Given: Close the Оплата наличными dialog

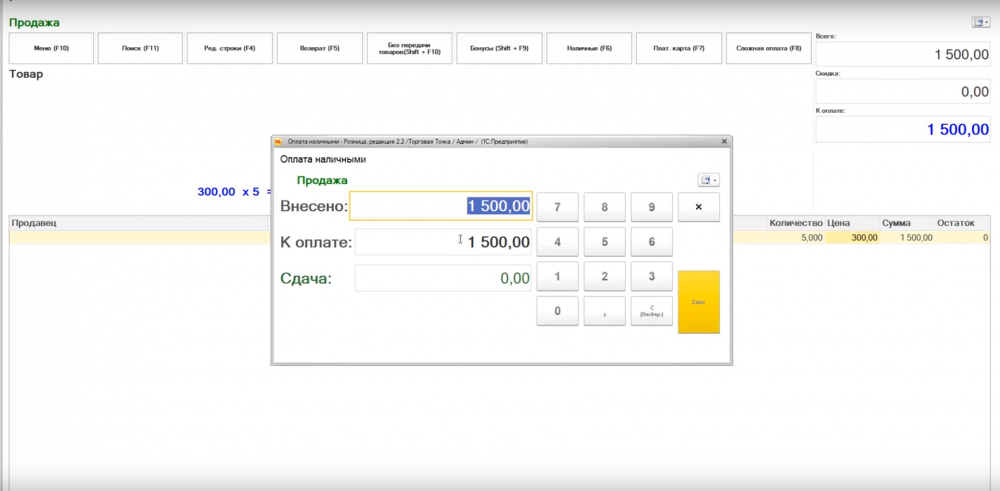Looking at the screenshot, I should 724,142.
